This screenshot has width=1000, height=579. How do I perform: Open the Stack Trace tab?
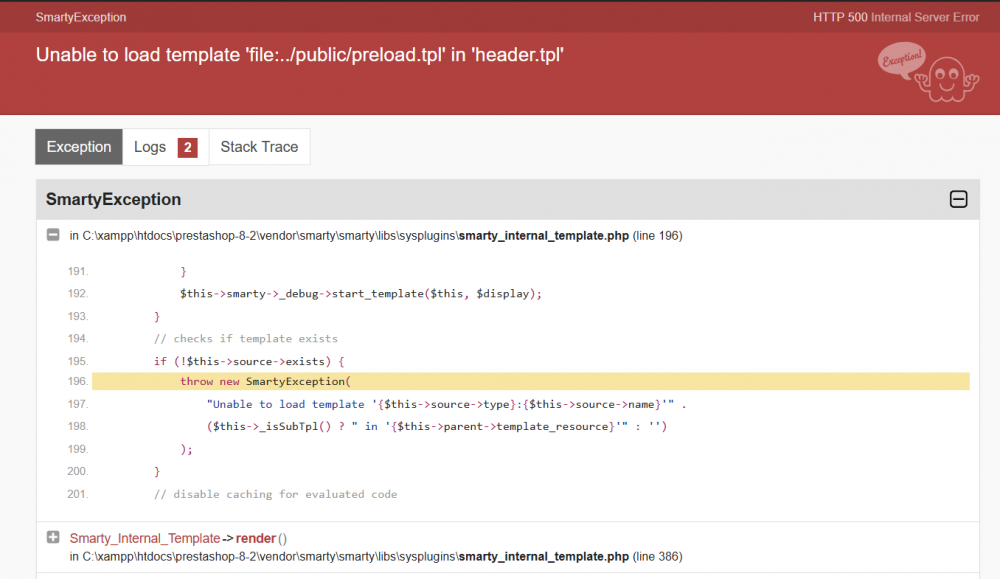tap(259, 147)
